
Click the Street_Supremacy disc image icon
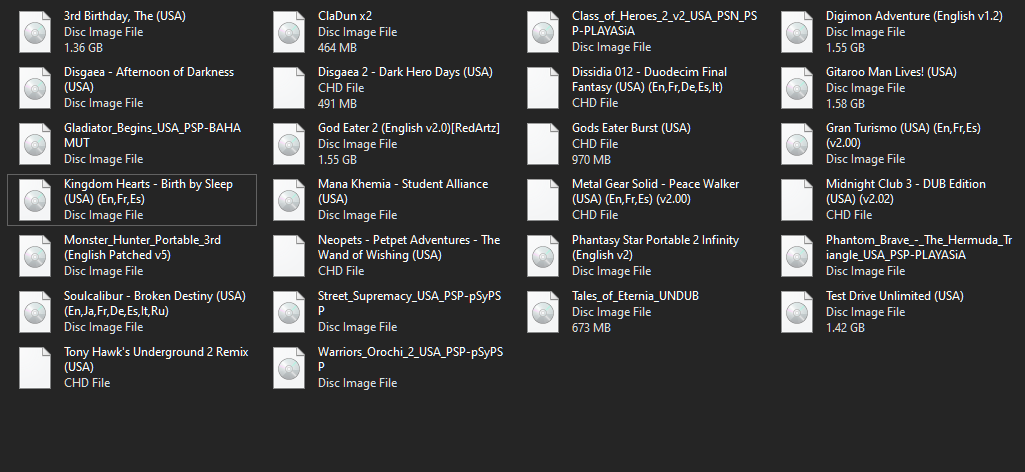pos(289,312)
